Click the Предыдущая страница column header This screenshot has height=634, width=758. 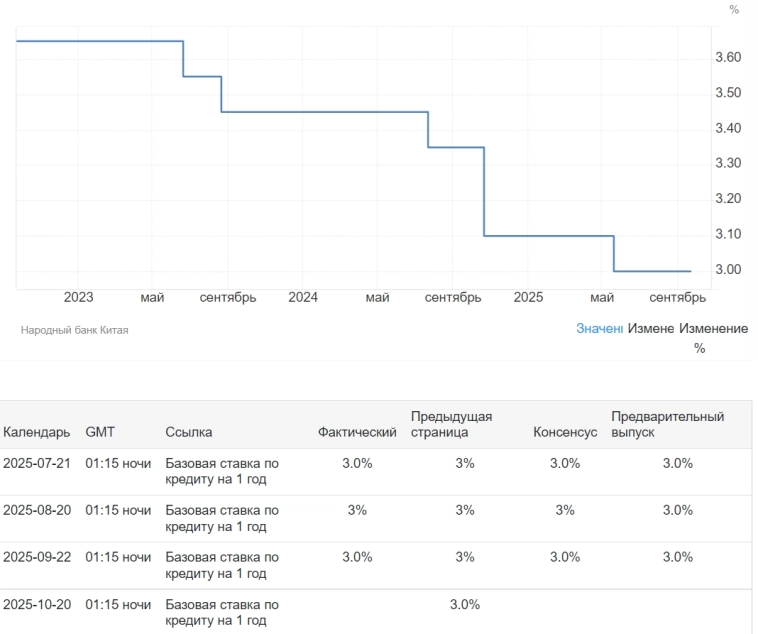(x=451, y=424)
